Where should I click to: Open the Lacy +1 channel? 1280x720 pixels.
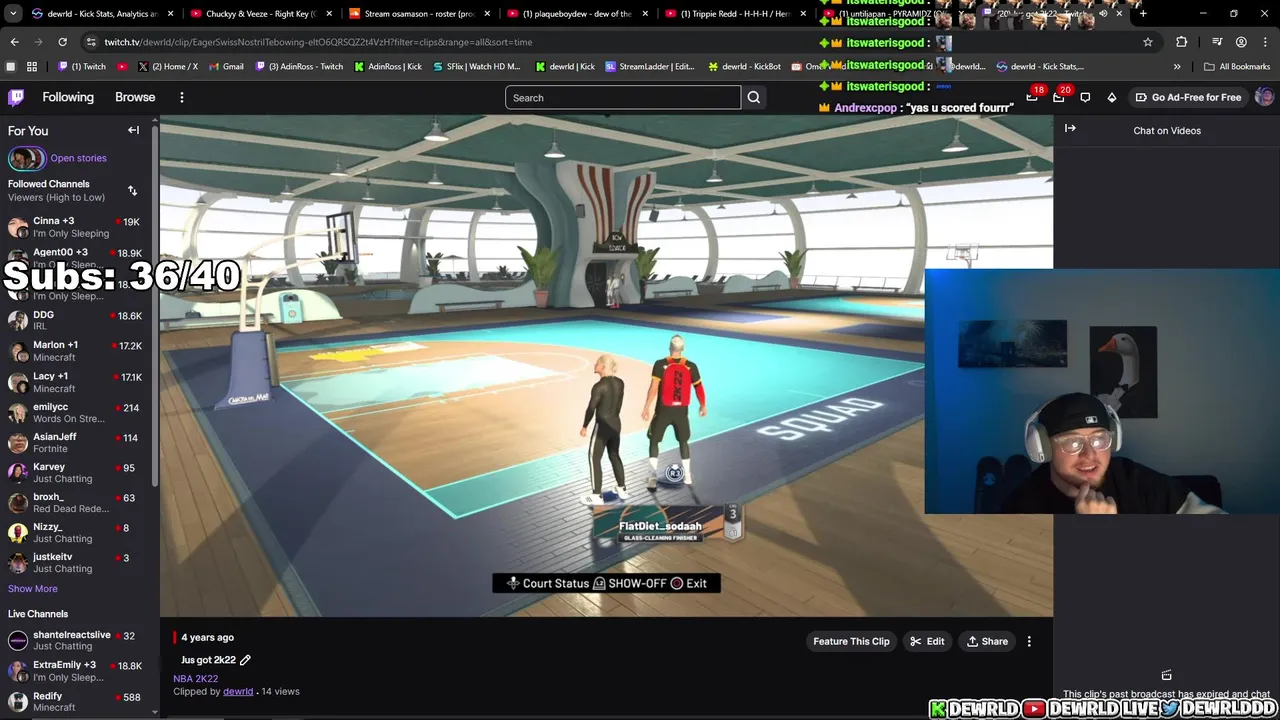pos(78,382)
